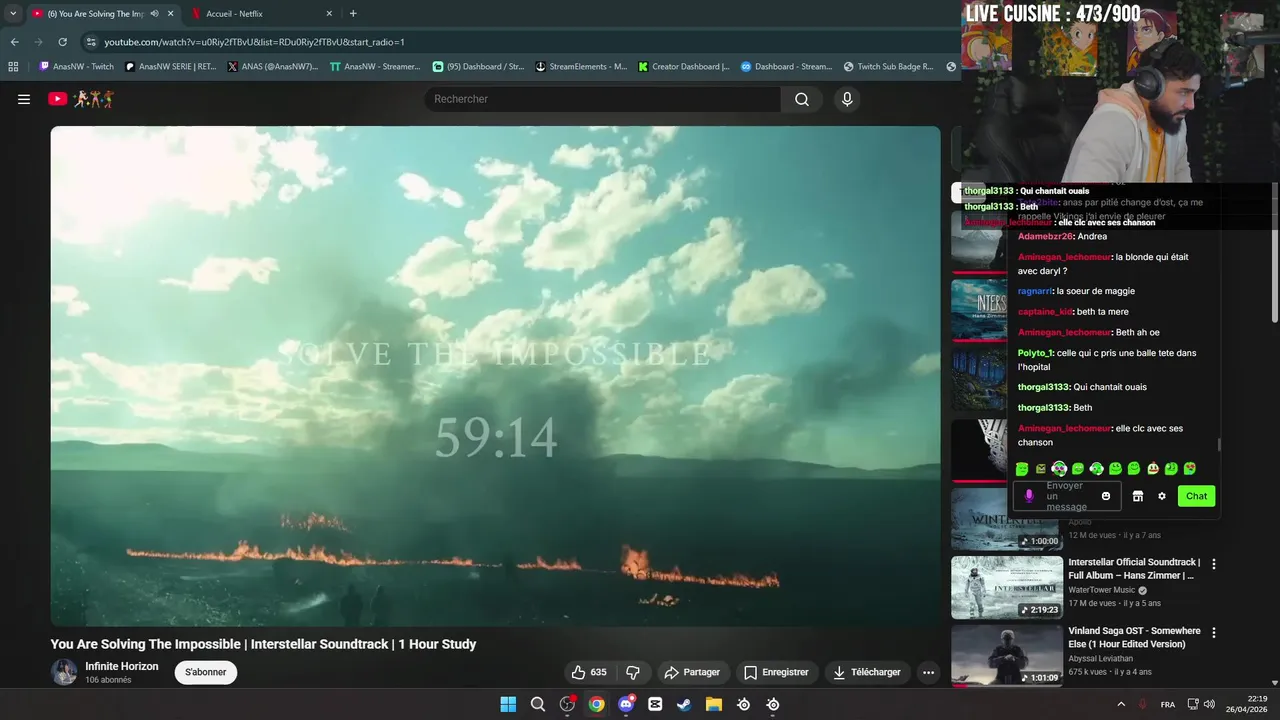
Task: Like the video with thumbs up
Action: tap(589, 672)
